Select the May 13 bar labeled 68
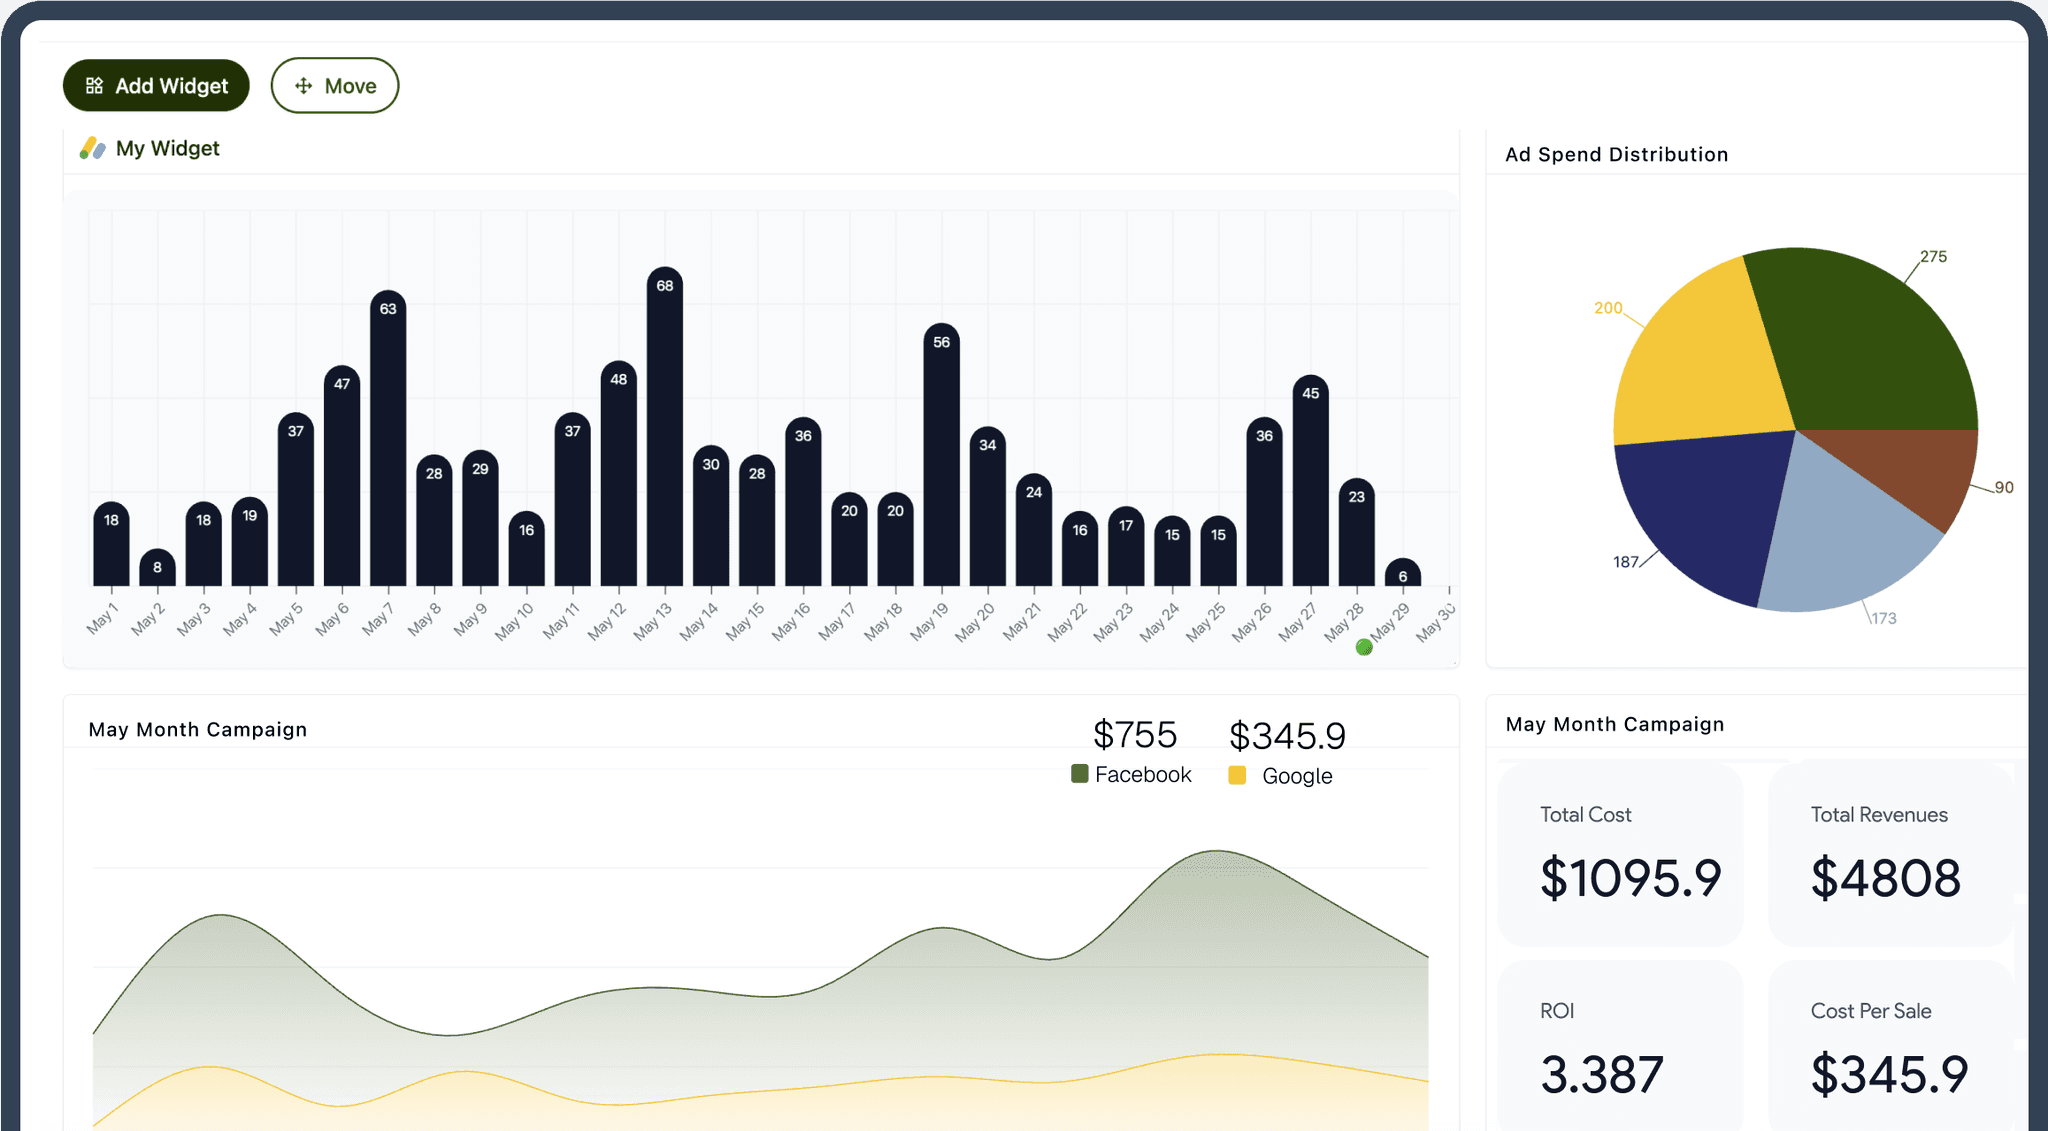Viewport: 2048px width, 1131px height. coord(665,426)
